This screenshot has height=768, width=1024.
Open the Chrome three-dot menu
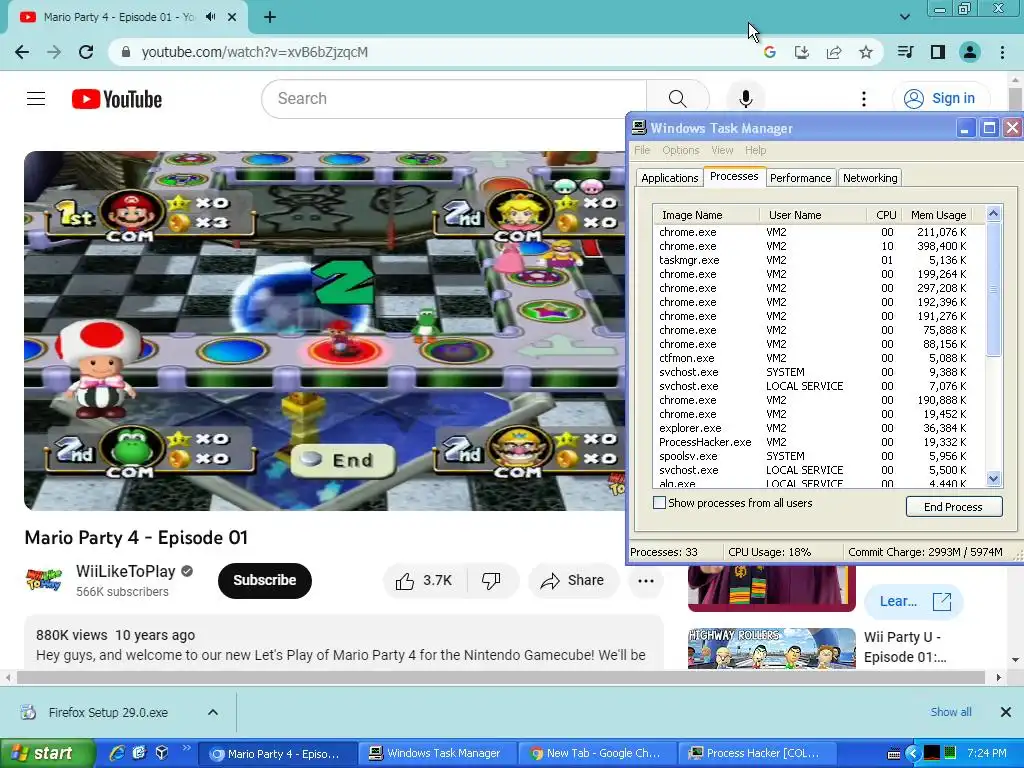tap(1002, 52)
